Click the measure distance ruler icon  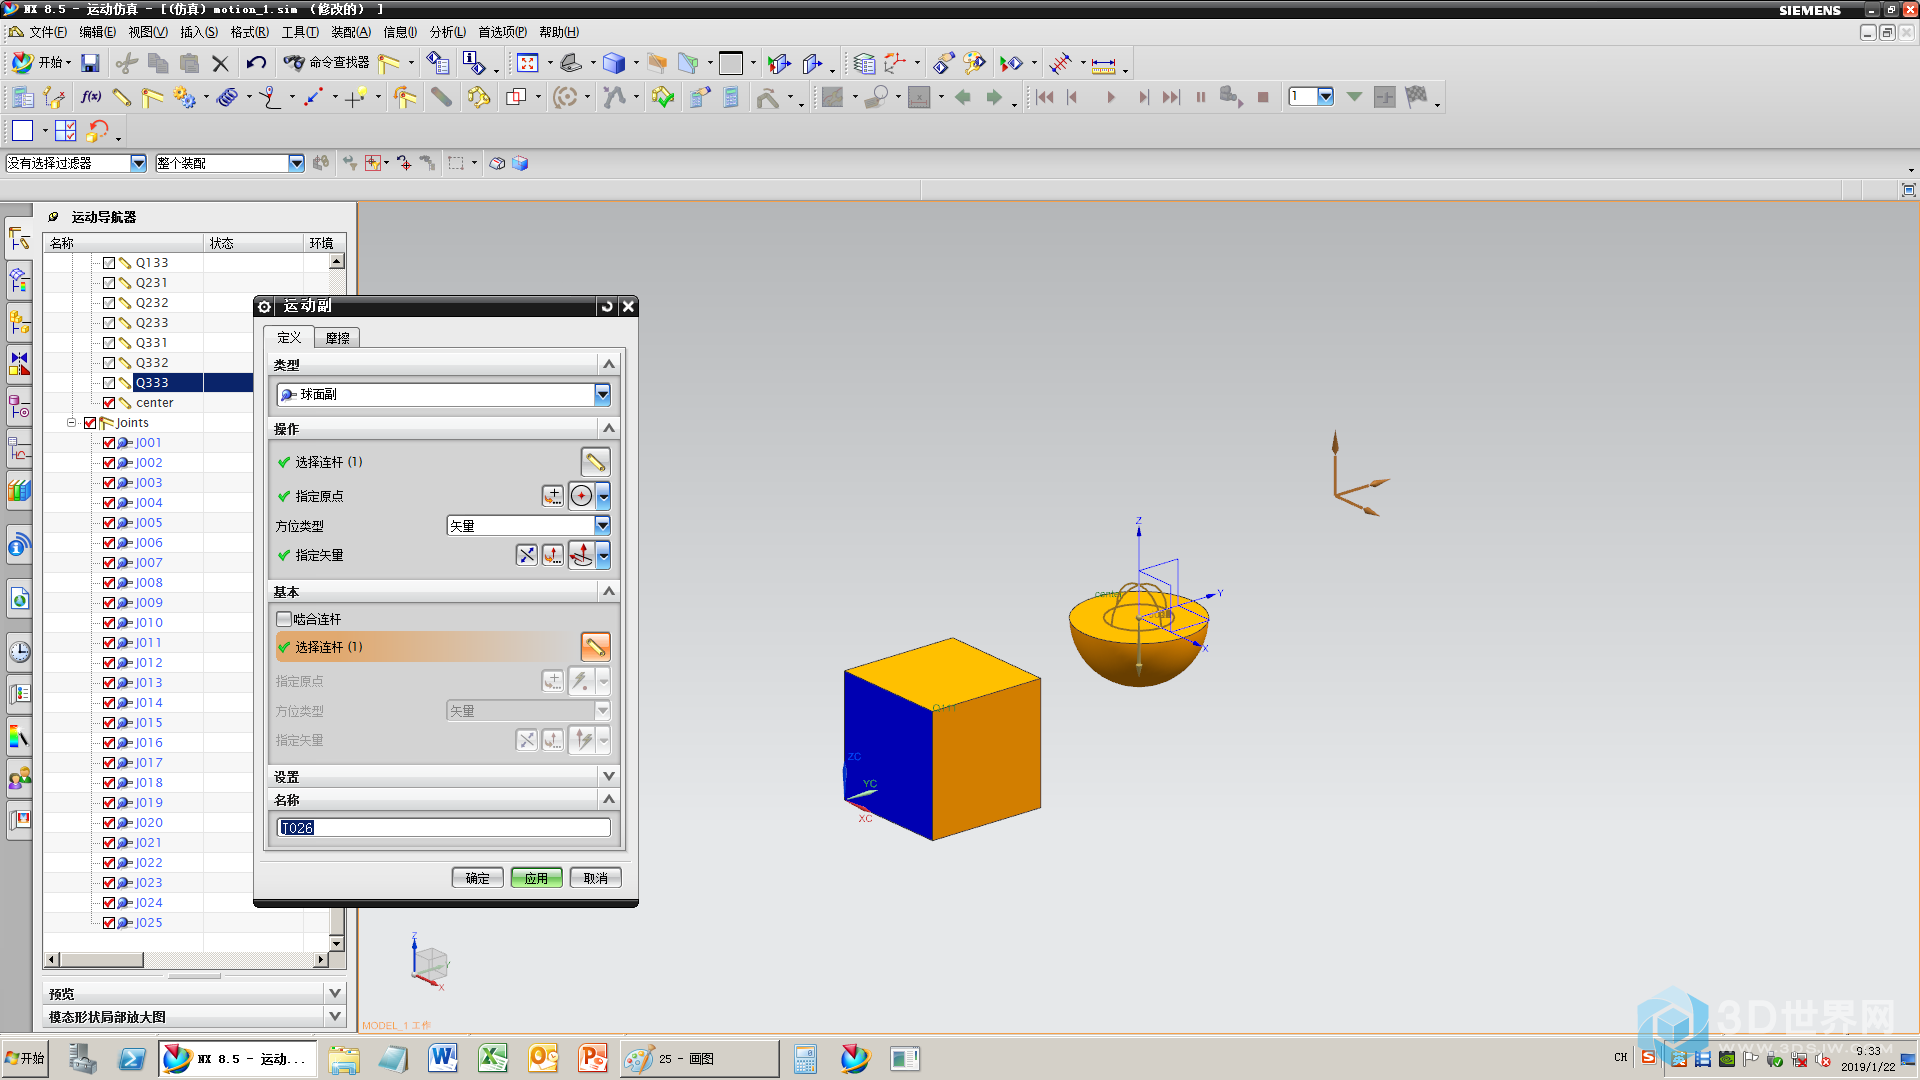(1103, 65)
